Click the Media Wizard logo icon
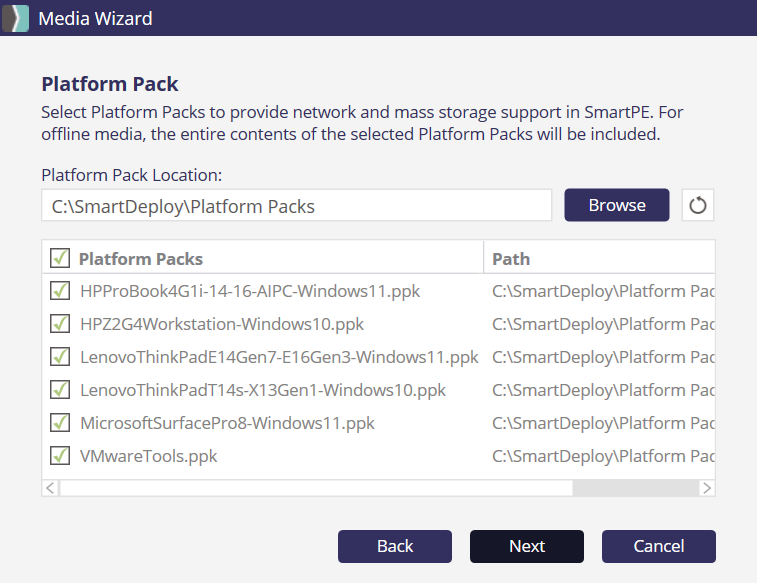The image size is (757, 583). [15, 18]
